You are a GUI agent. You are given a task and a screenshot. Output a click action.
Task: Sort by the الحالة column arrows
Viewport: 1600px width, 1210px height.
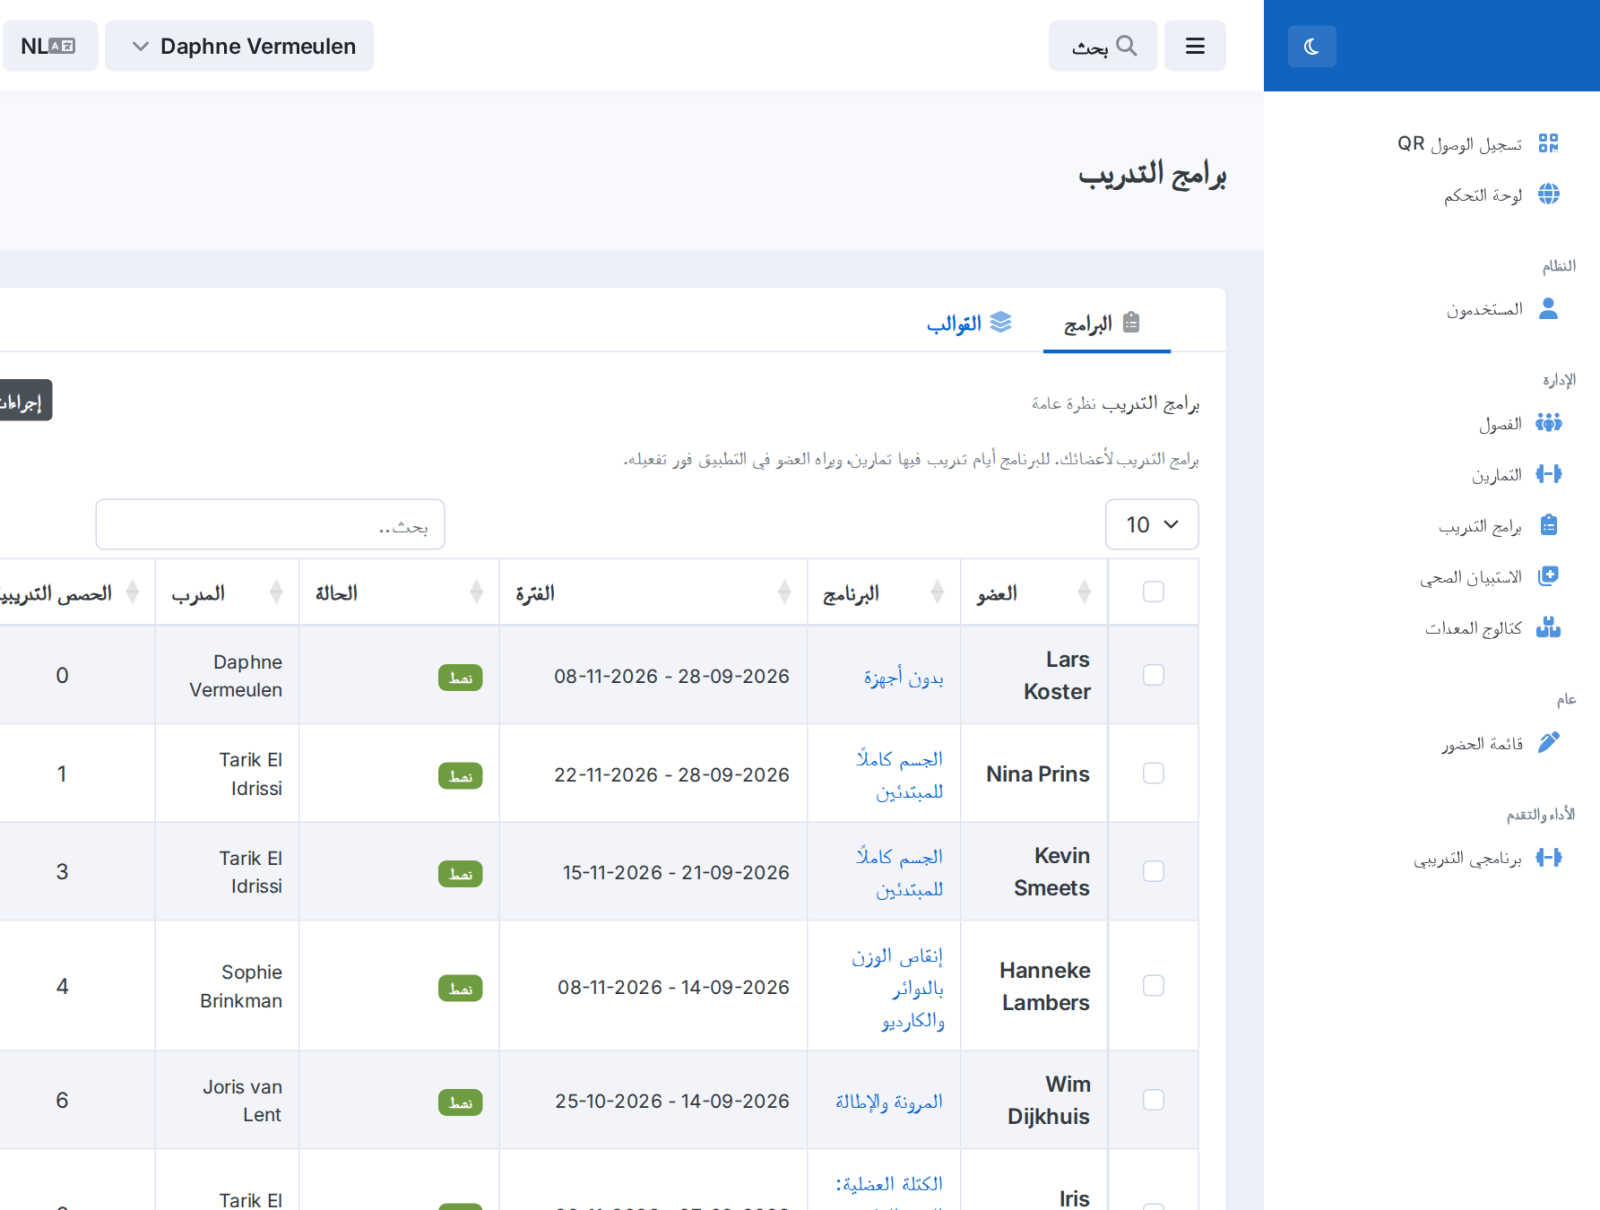pyautogui.click(x=476, y=592)
